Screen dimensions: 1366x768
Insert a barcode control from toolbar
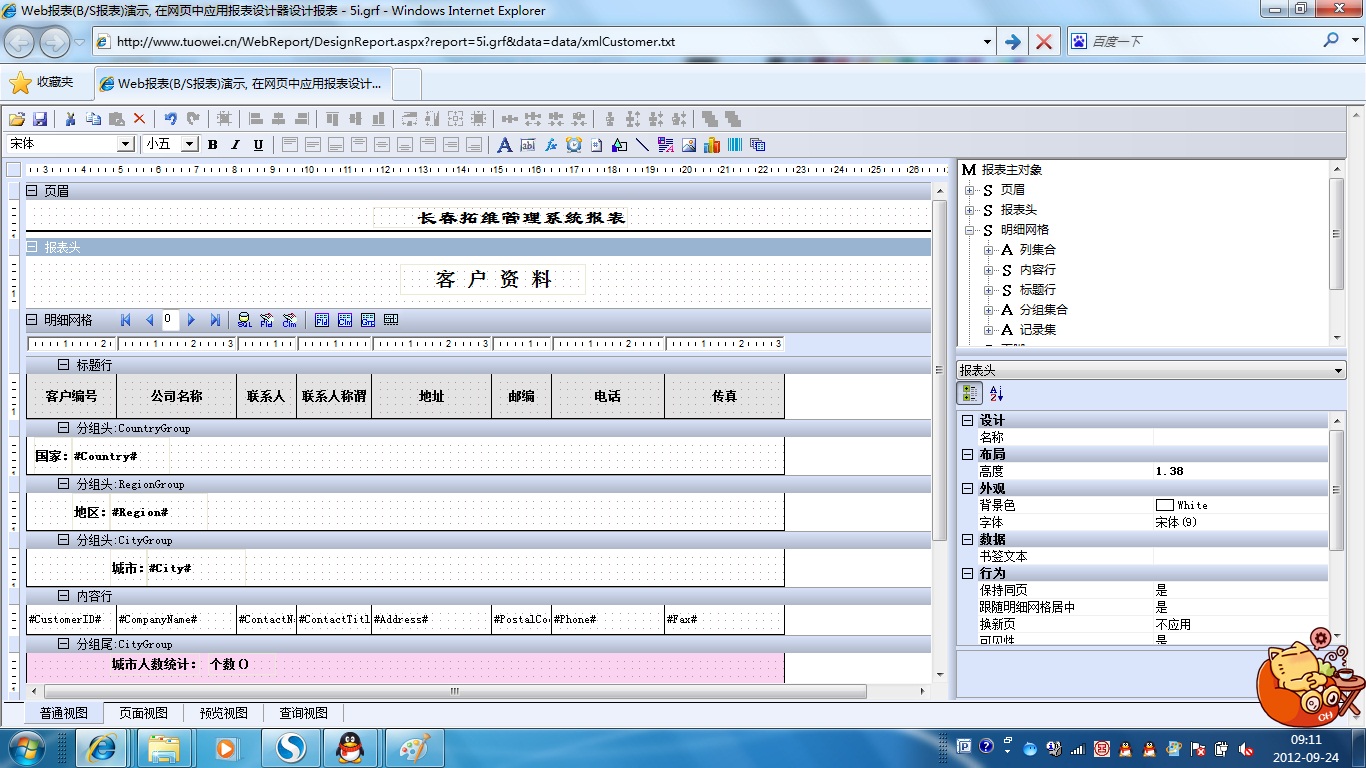(x=735, y=145)
